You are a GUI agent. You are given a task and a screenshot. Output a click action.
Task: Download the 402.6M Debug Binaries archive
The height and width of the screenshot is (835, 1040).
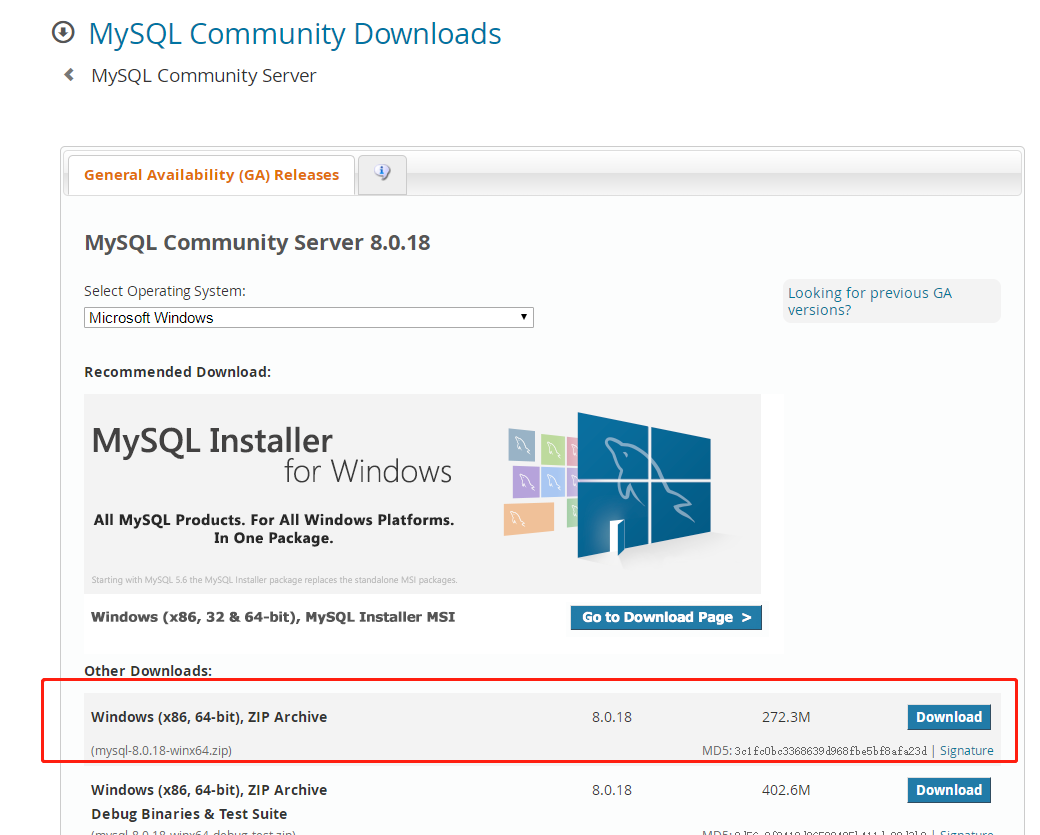tap(948, 790)
